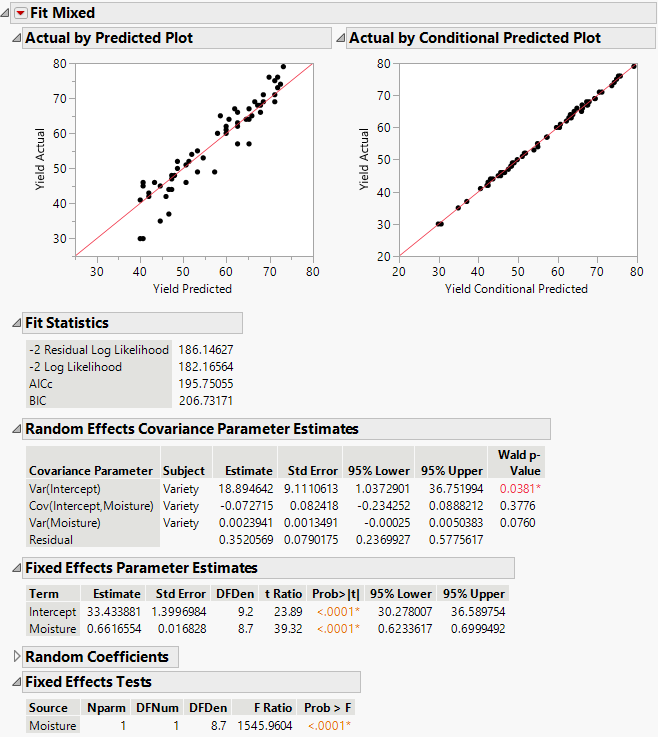Collapse Fixed Effects Parameter Estimates section
Viewport: 658px width, 737px height.
[x=15, y=568]
